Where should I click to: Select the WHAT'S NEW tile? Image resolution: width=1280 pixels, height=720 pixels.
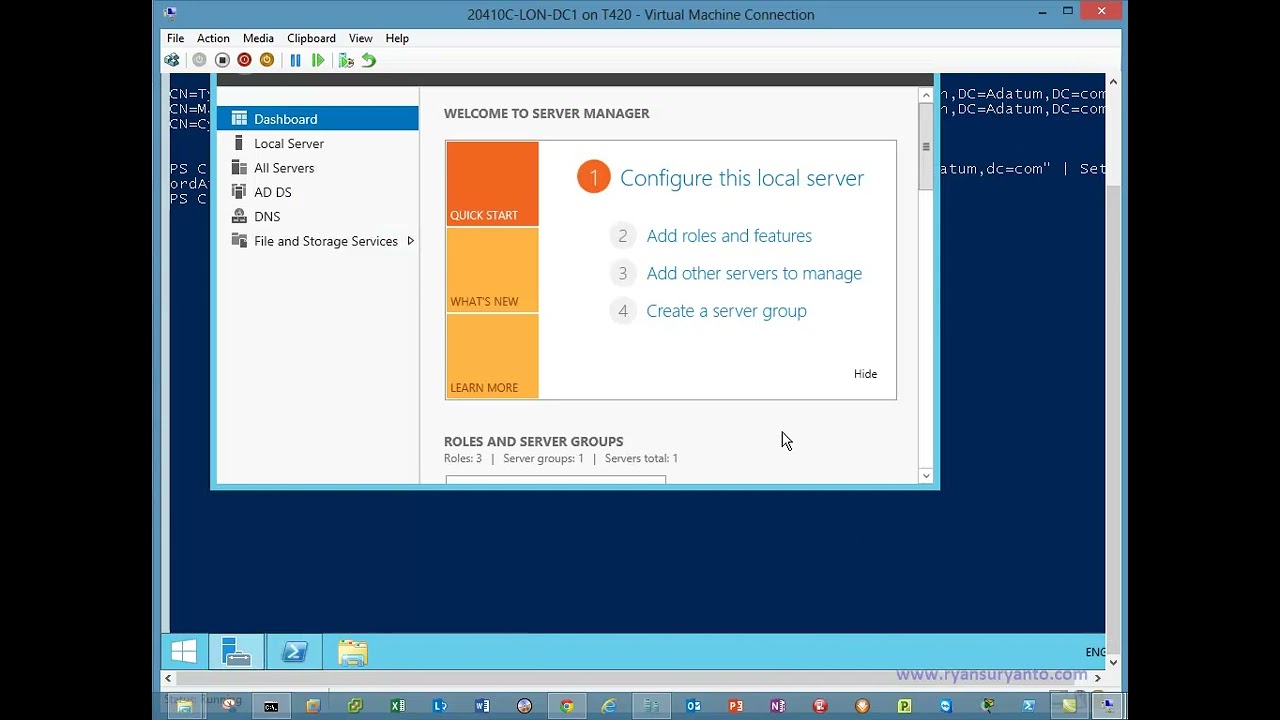coord(492,270)
